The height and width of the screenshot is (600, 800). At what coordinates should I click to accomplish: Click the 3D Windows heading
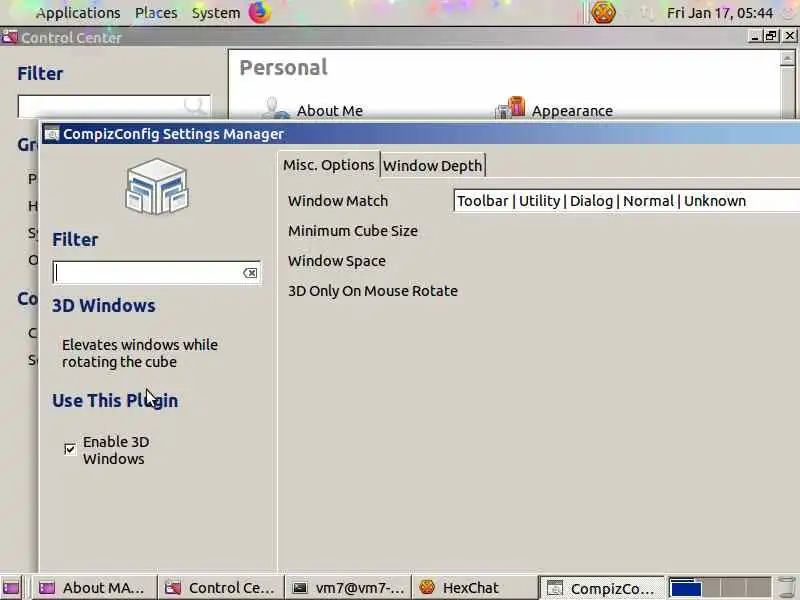pyautogui.click(x=104, y=306)
